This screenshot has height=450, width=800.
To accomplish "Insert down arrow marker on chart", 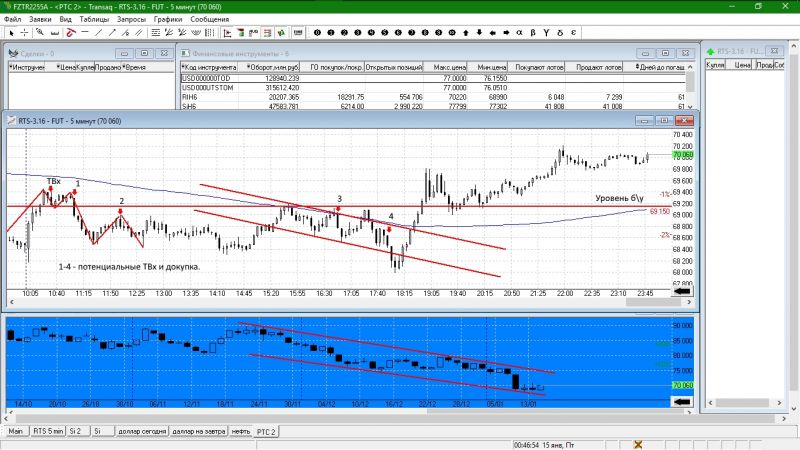I will click(x=479, y=33).
